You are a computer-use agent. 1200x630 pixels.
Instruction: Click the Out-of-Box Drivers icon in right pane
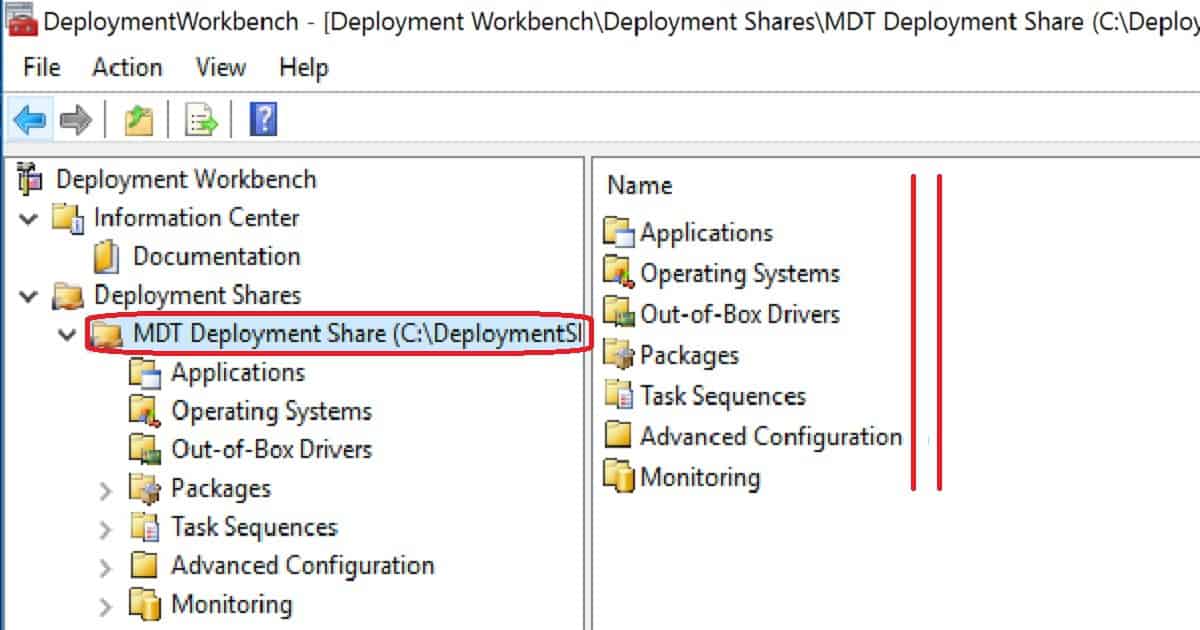[619, 314]
